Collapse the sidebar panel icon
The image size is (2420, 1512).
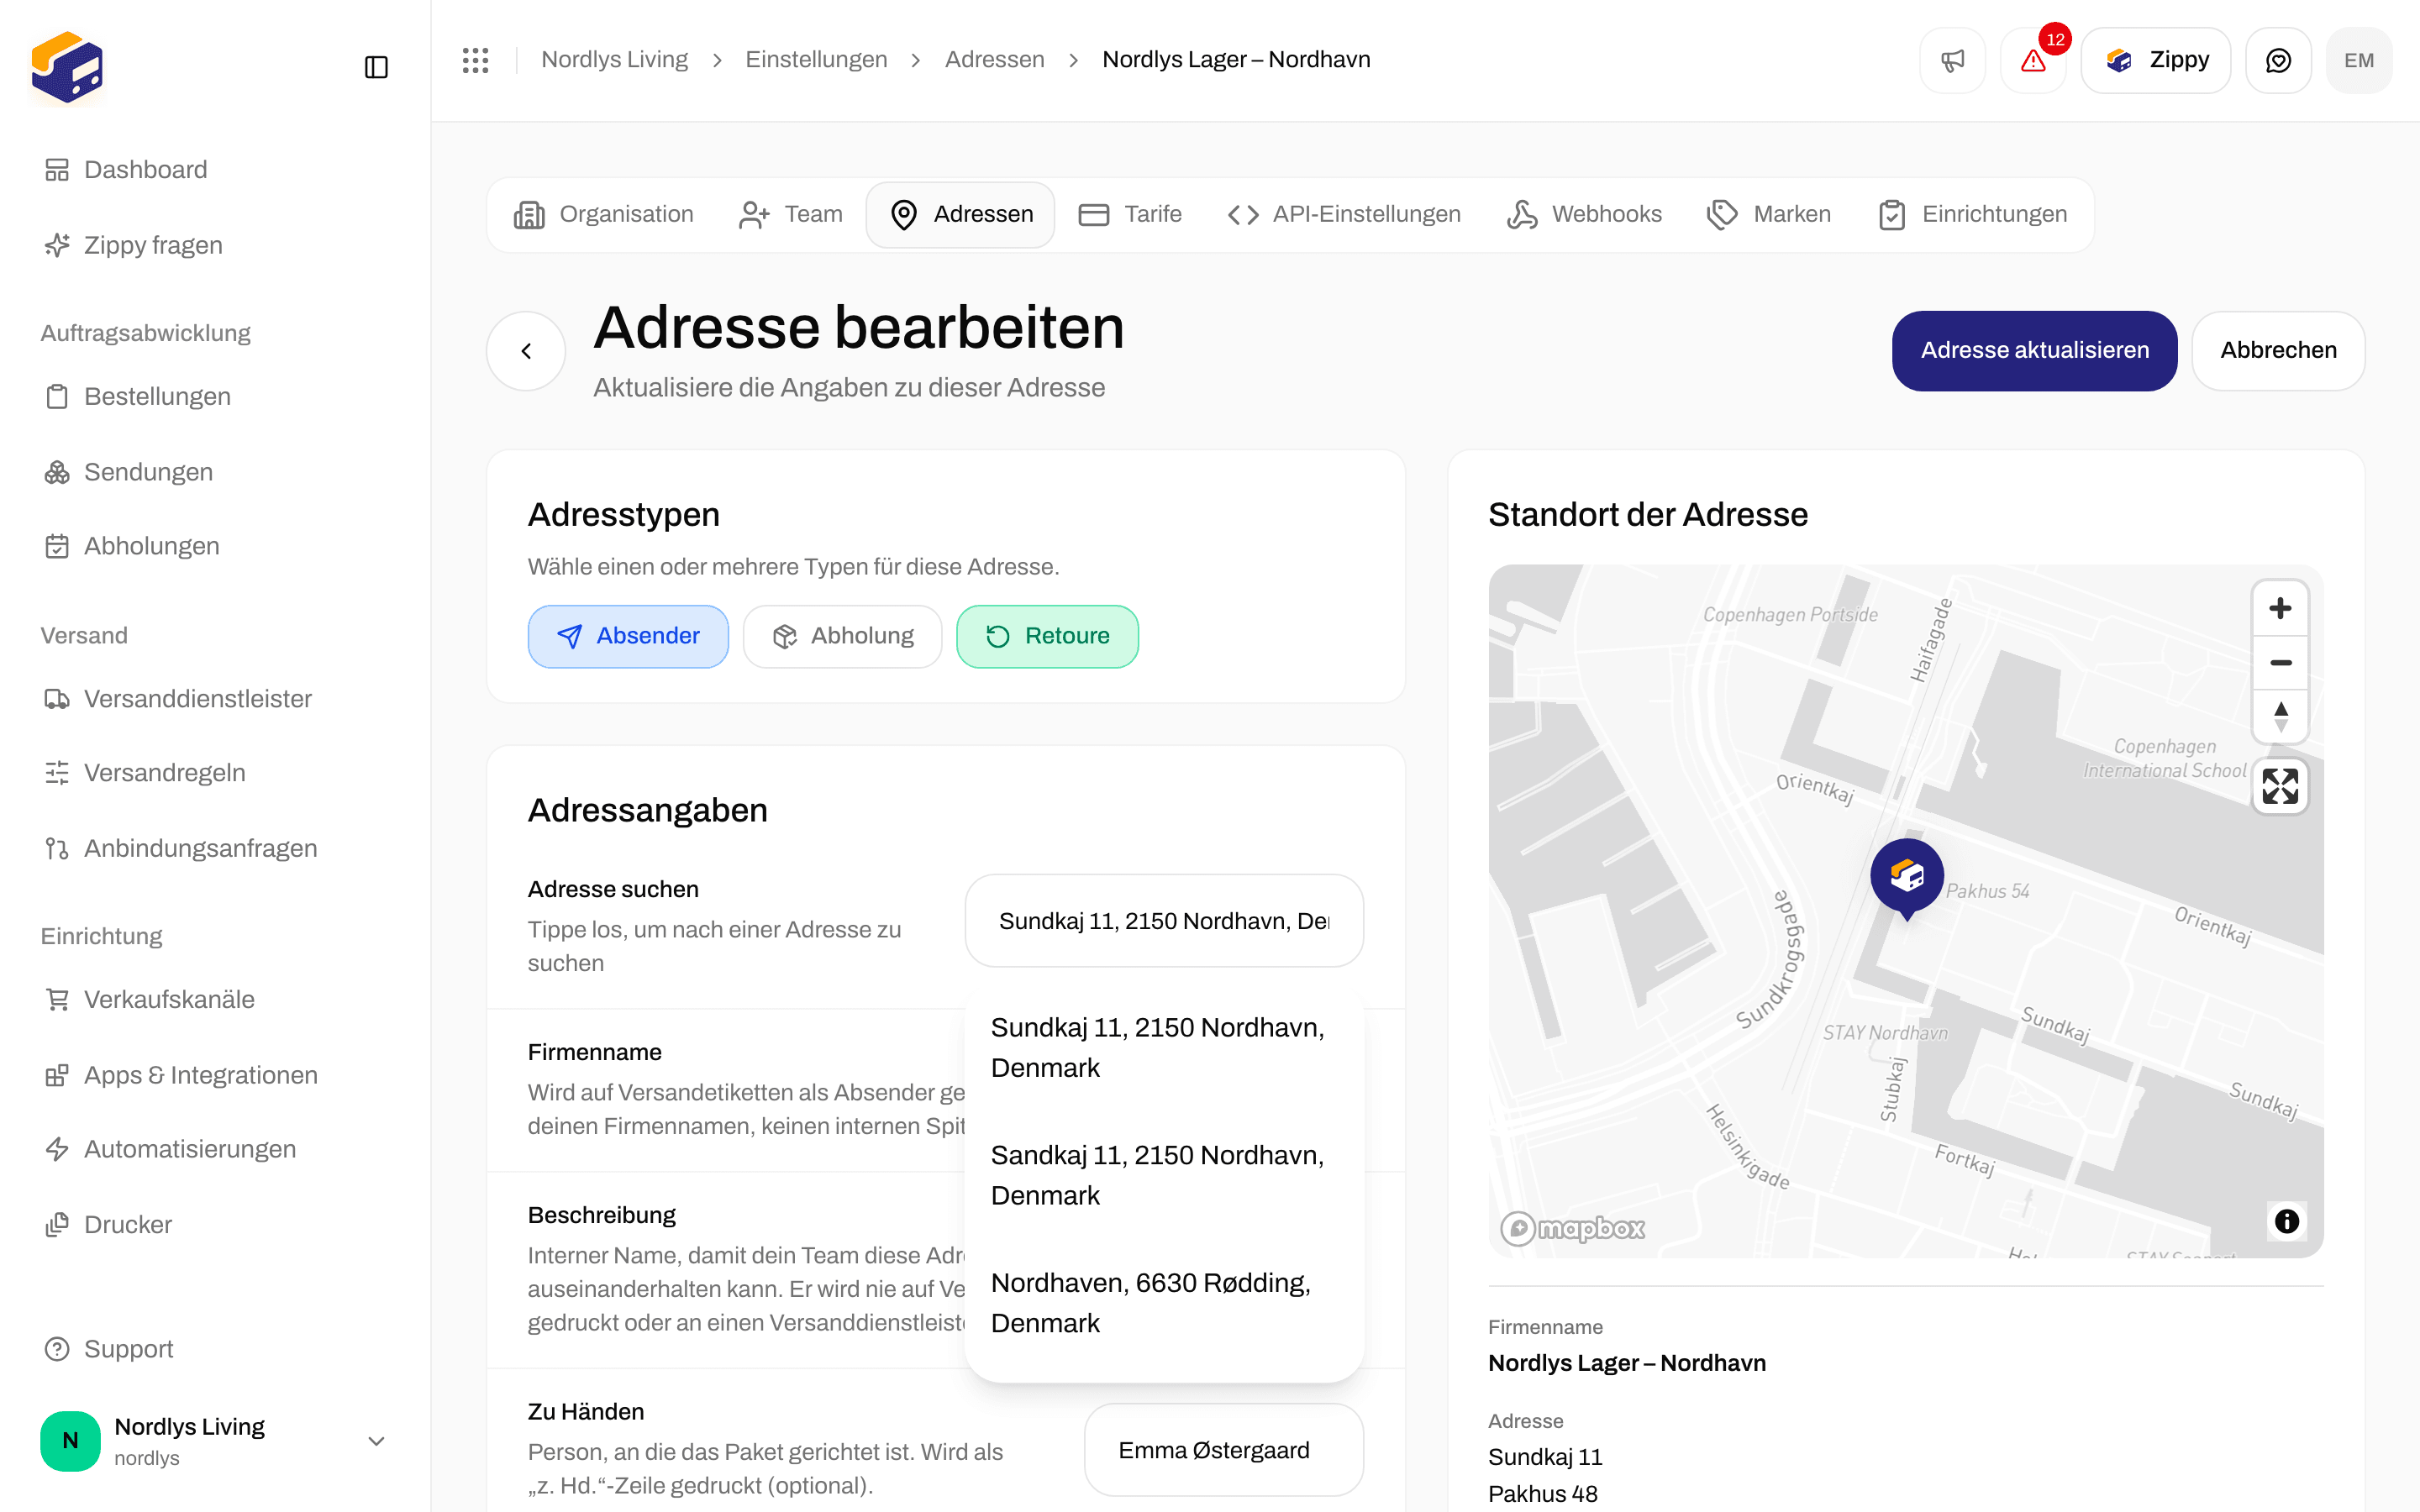pyautogui.click(x=376, y=67)
